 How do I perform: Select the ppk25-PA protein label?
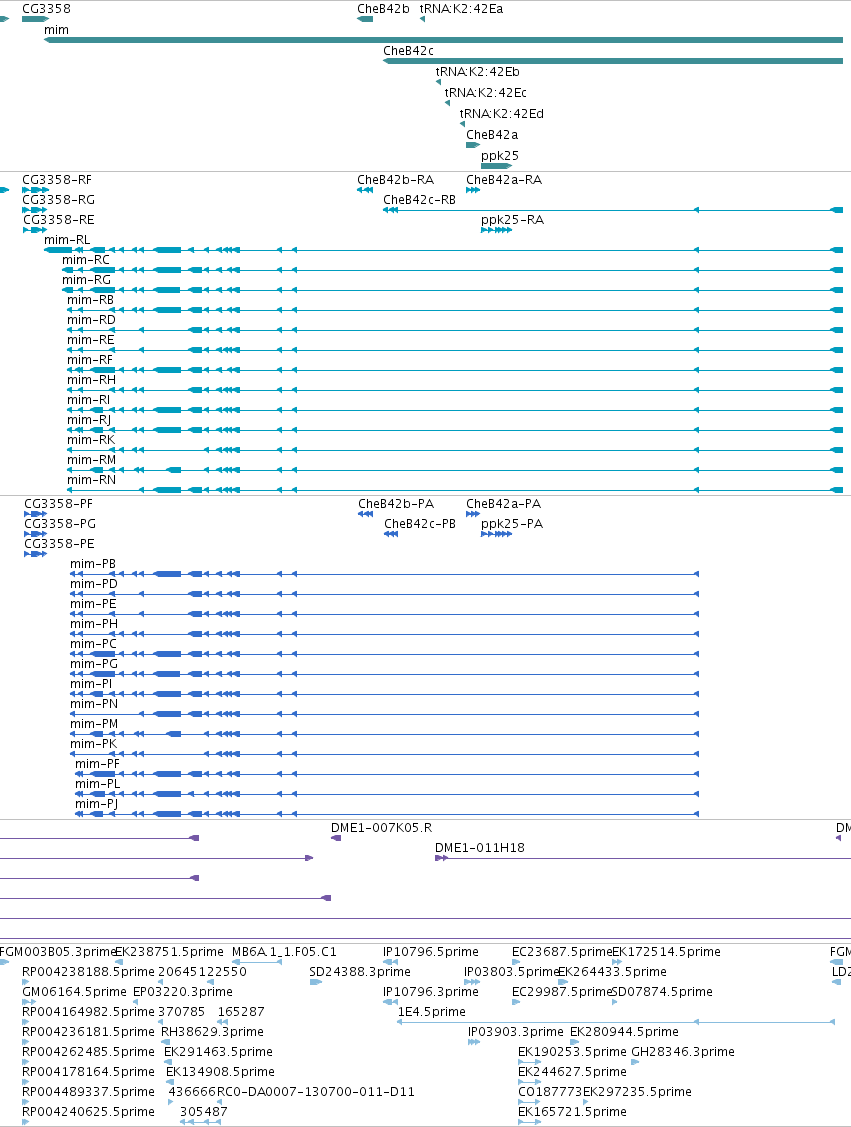(512, 524)
